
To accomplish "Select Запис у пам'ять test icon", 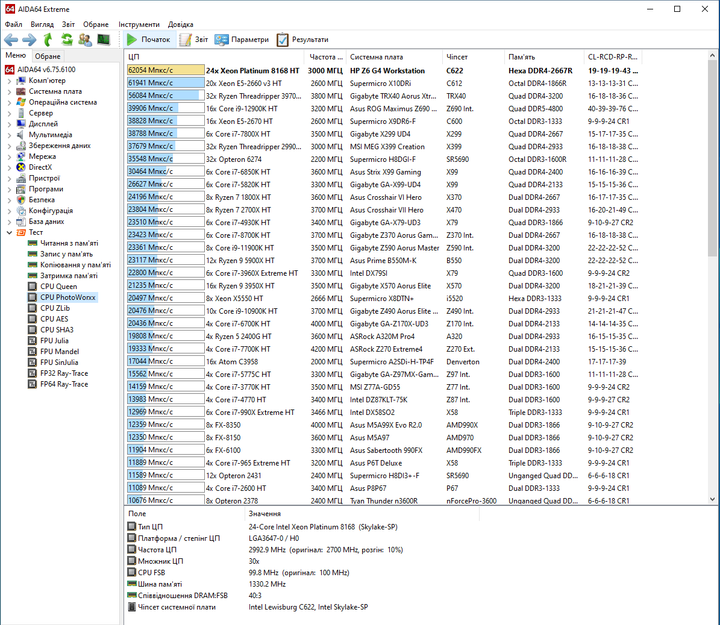I will pos(32,254).
